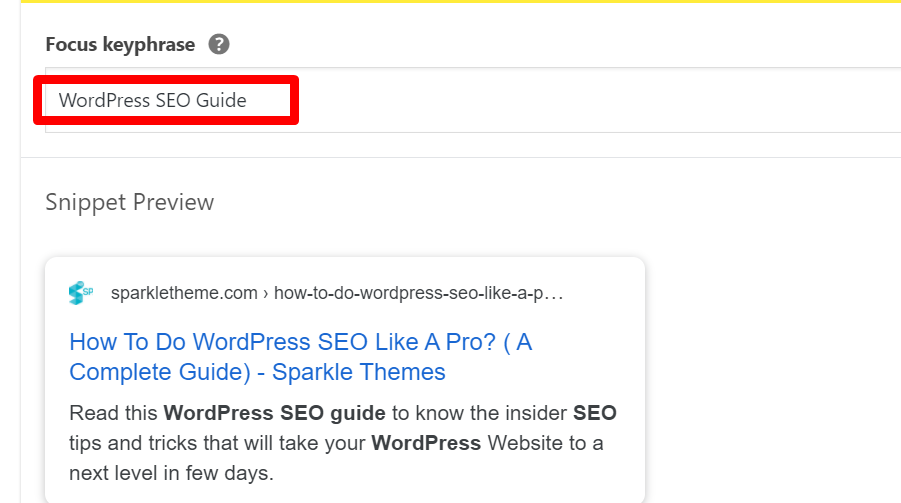The height and width of the screenshot is (503, 901).
Task: Click sparkletheme.com domain in snippet URL
Action: pos(184,293)
